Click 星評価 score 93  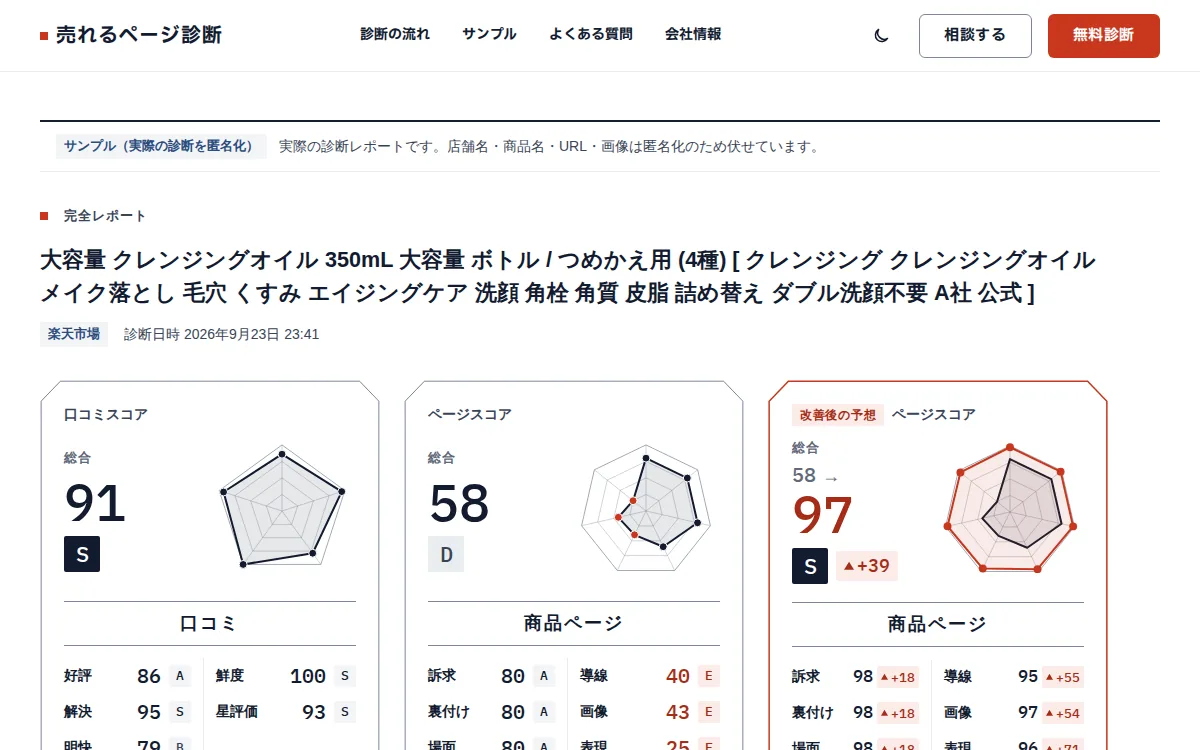(314, 712)
